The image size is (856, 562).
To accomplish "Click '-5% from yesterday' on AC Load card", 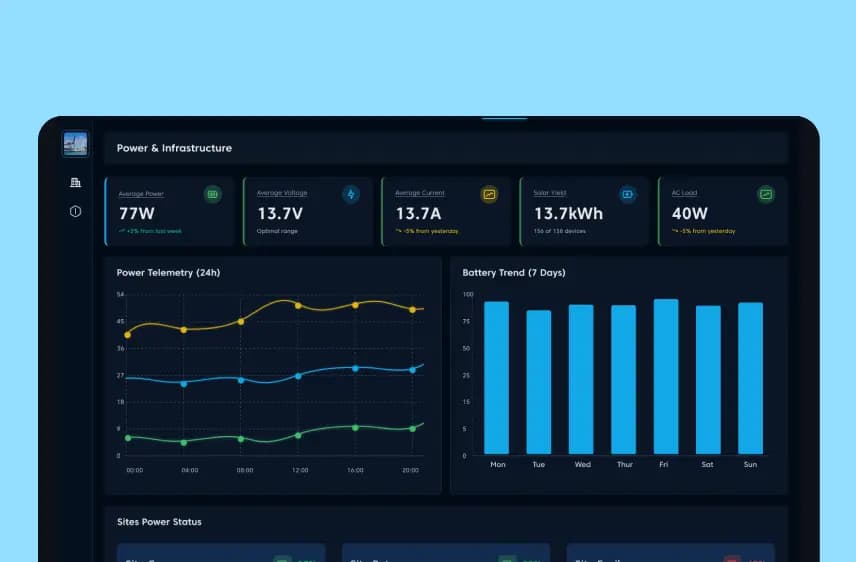I will 707,231.
